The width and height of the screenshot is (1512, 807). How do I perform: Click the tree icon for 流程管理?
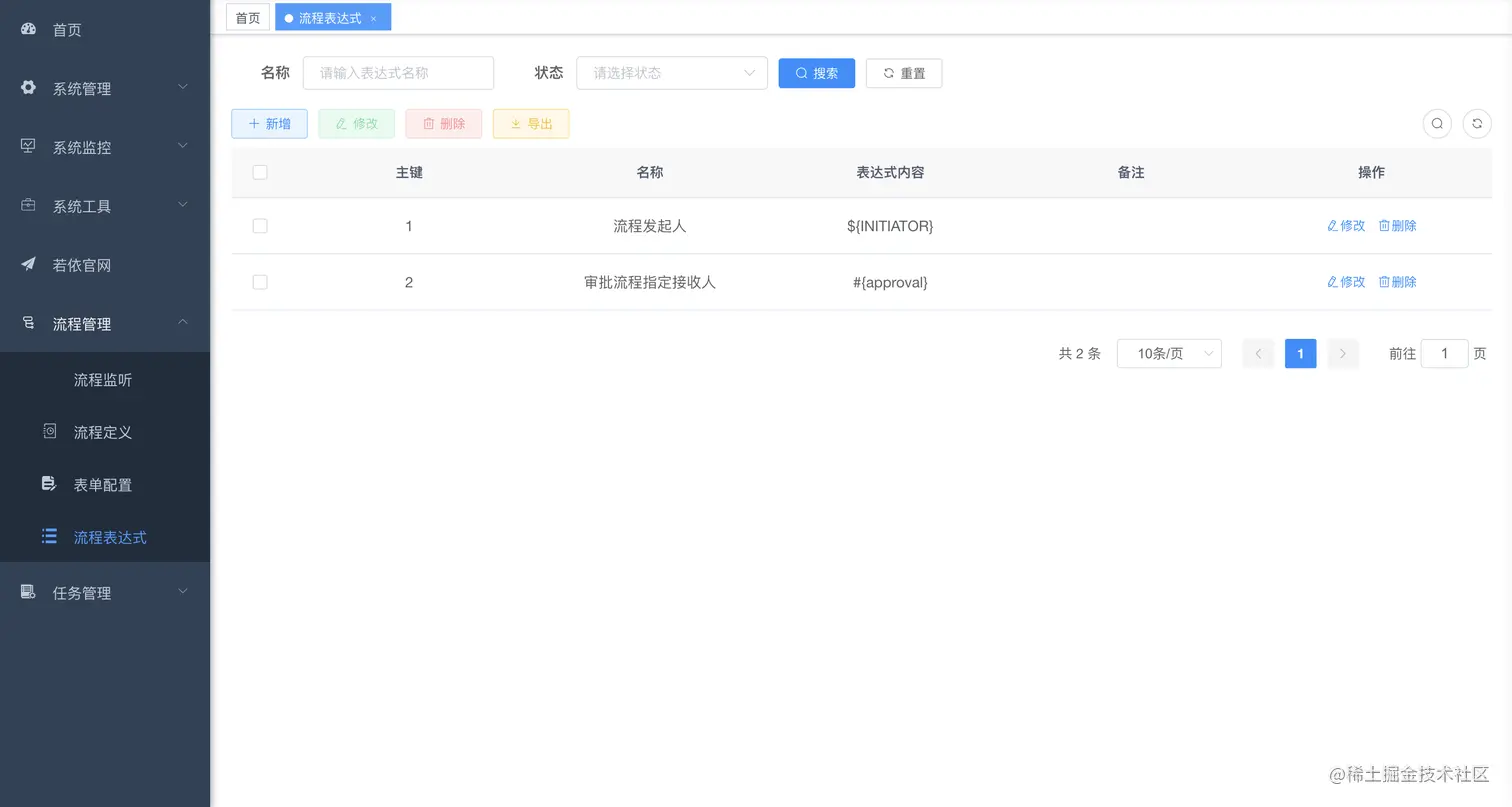(28, 323)
